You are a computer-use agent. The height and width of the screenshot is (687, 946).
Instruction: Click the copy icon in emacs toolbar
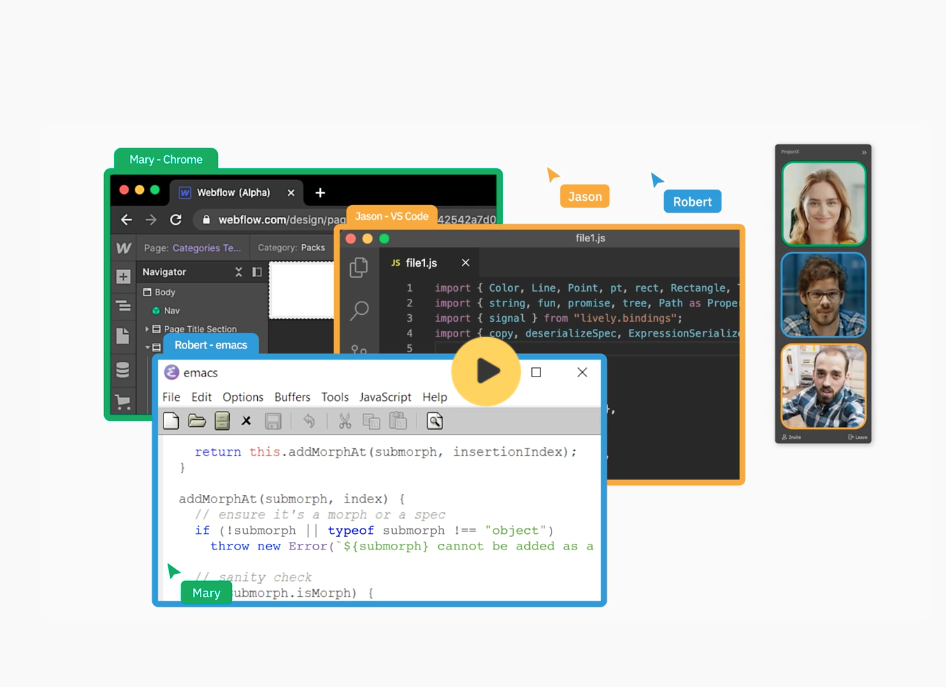tap(371, 421)
